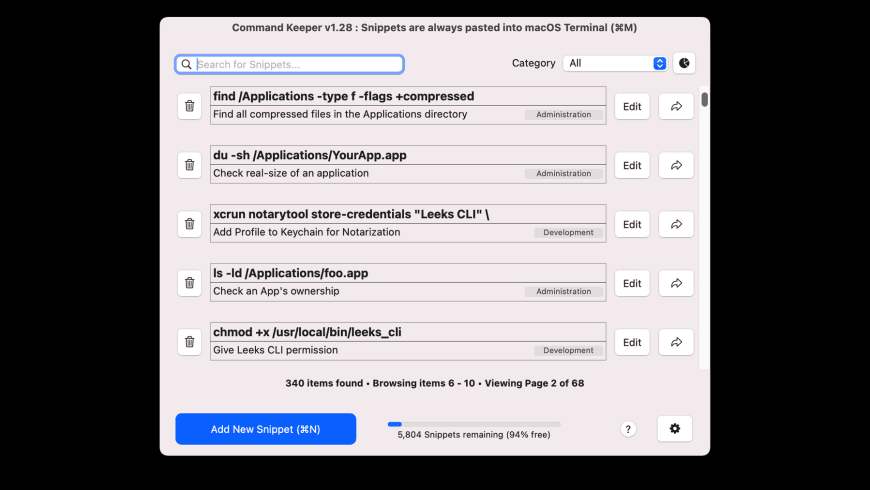This screenshot has width=870, height=490.
Task: Edit the find /Applications compressed snippet
Action: [632, 106]
